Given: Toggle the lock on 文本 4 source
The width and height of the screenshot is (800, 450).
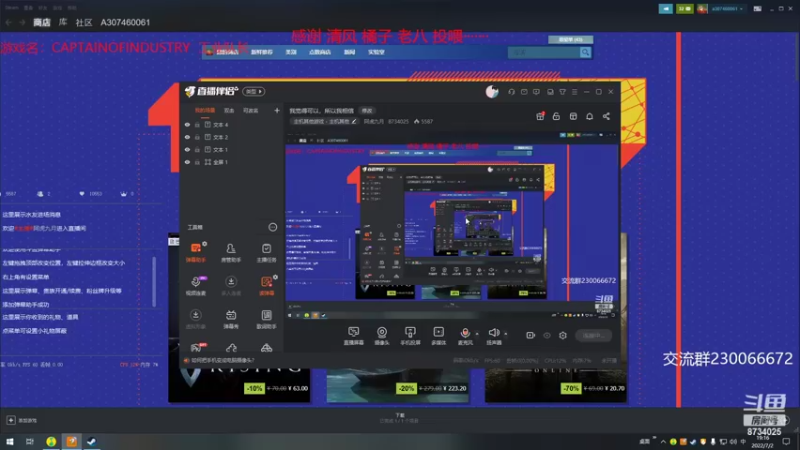Looking at the screenshot, I should pos(197,124).
